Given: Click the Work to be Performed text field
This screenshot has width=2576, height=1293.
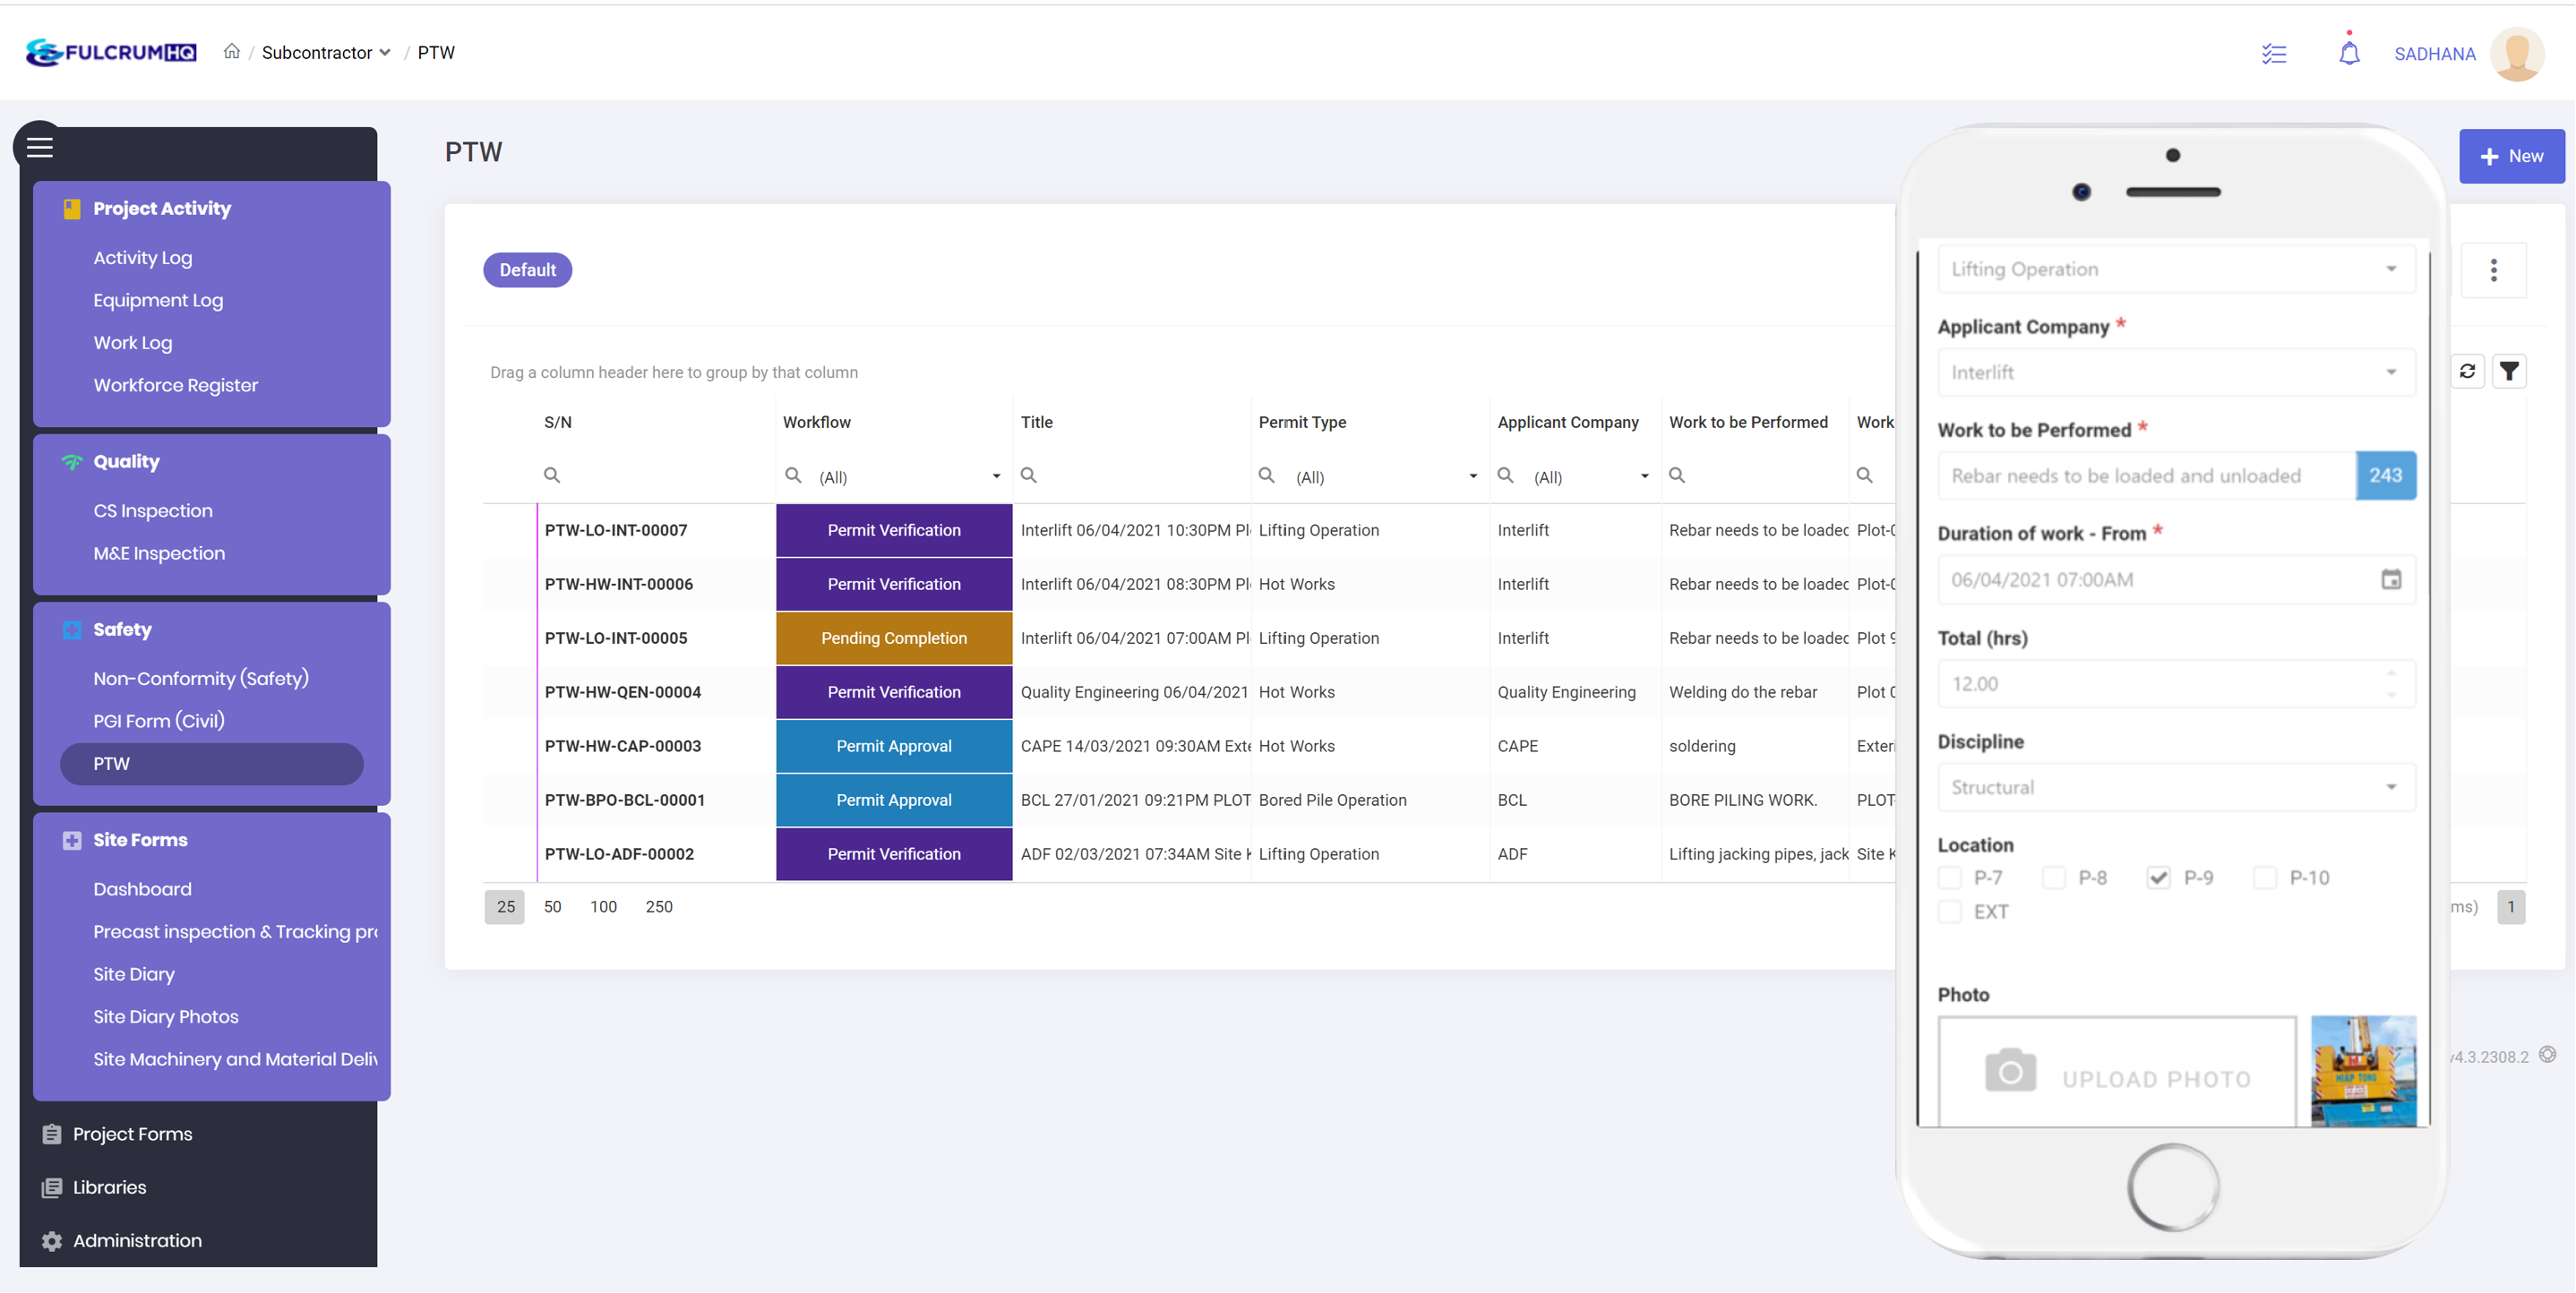Looking at the screenshot, I should click(2146, 476).
